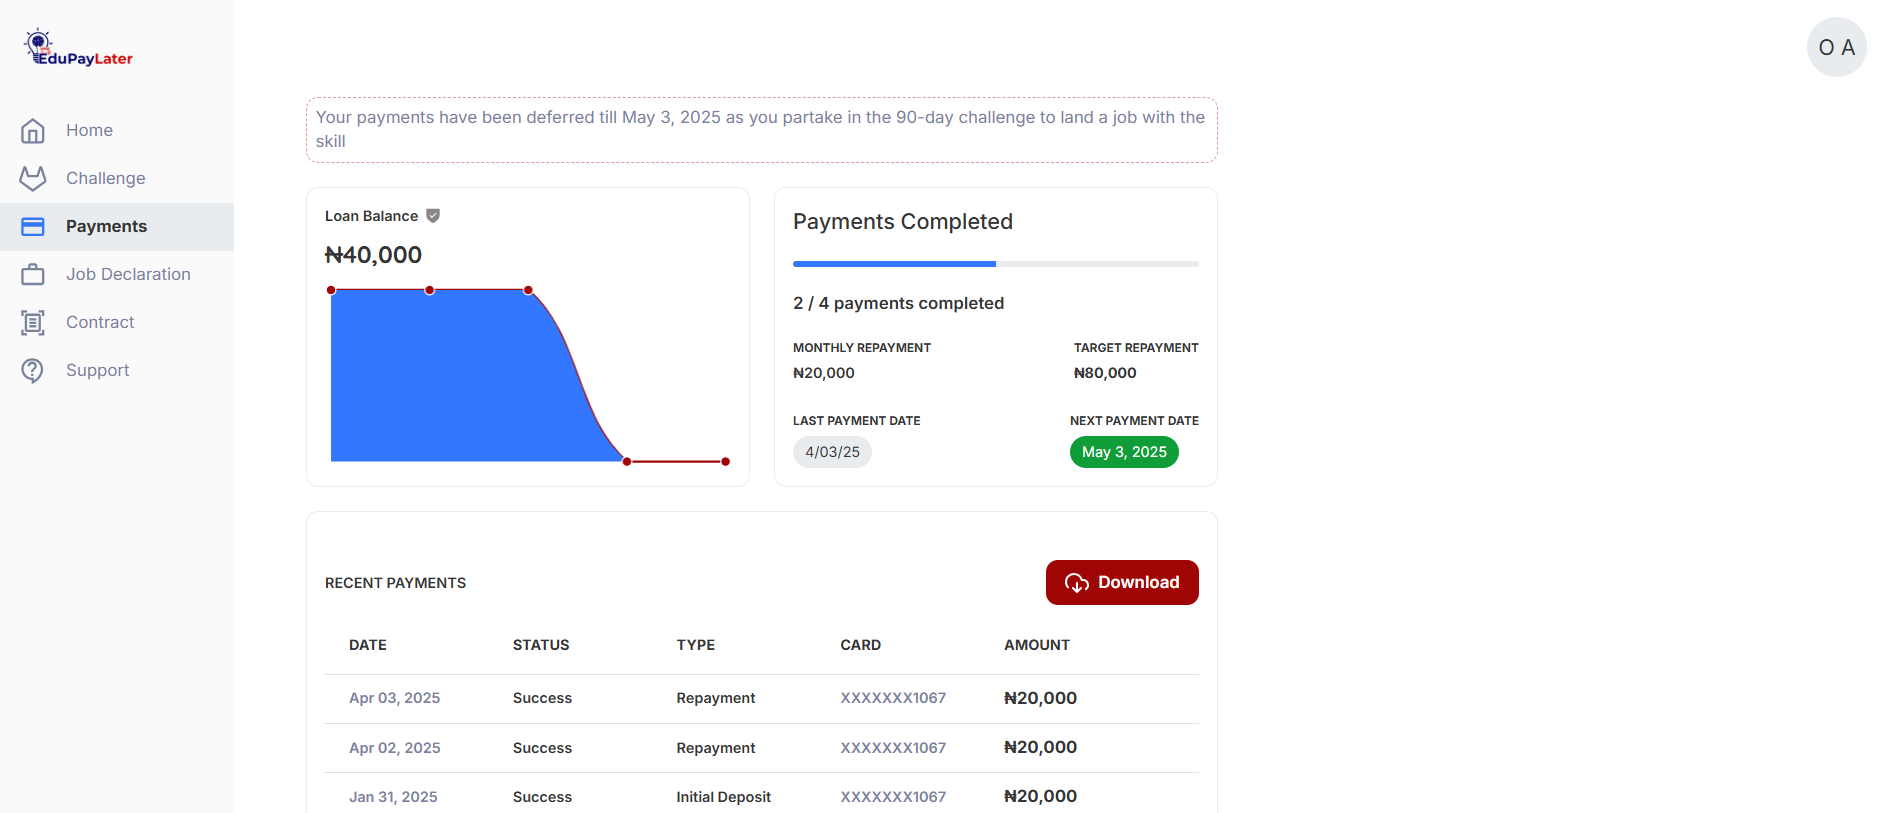
Task: Click the STATUS column header
Action: pyautogui.click(x=541, y=645)
